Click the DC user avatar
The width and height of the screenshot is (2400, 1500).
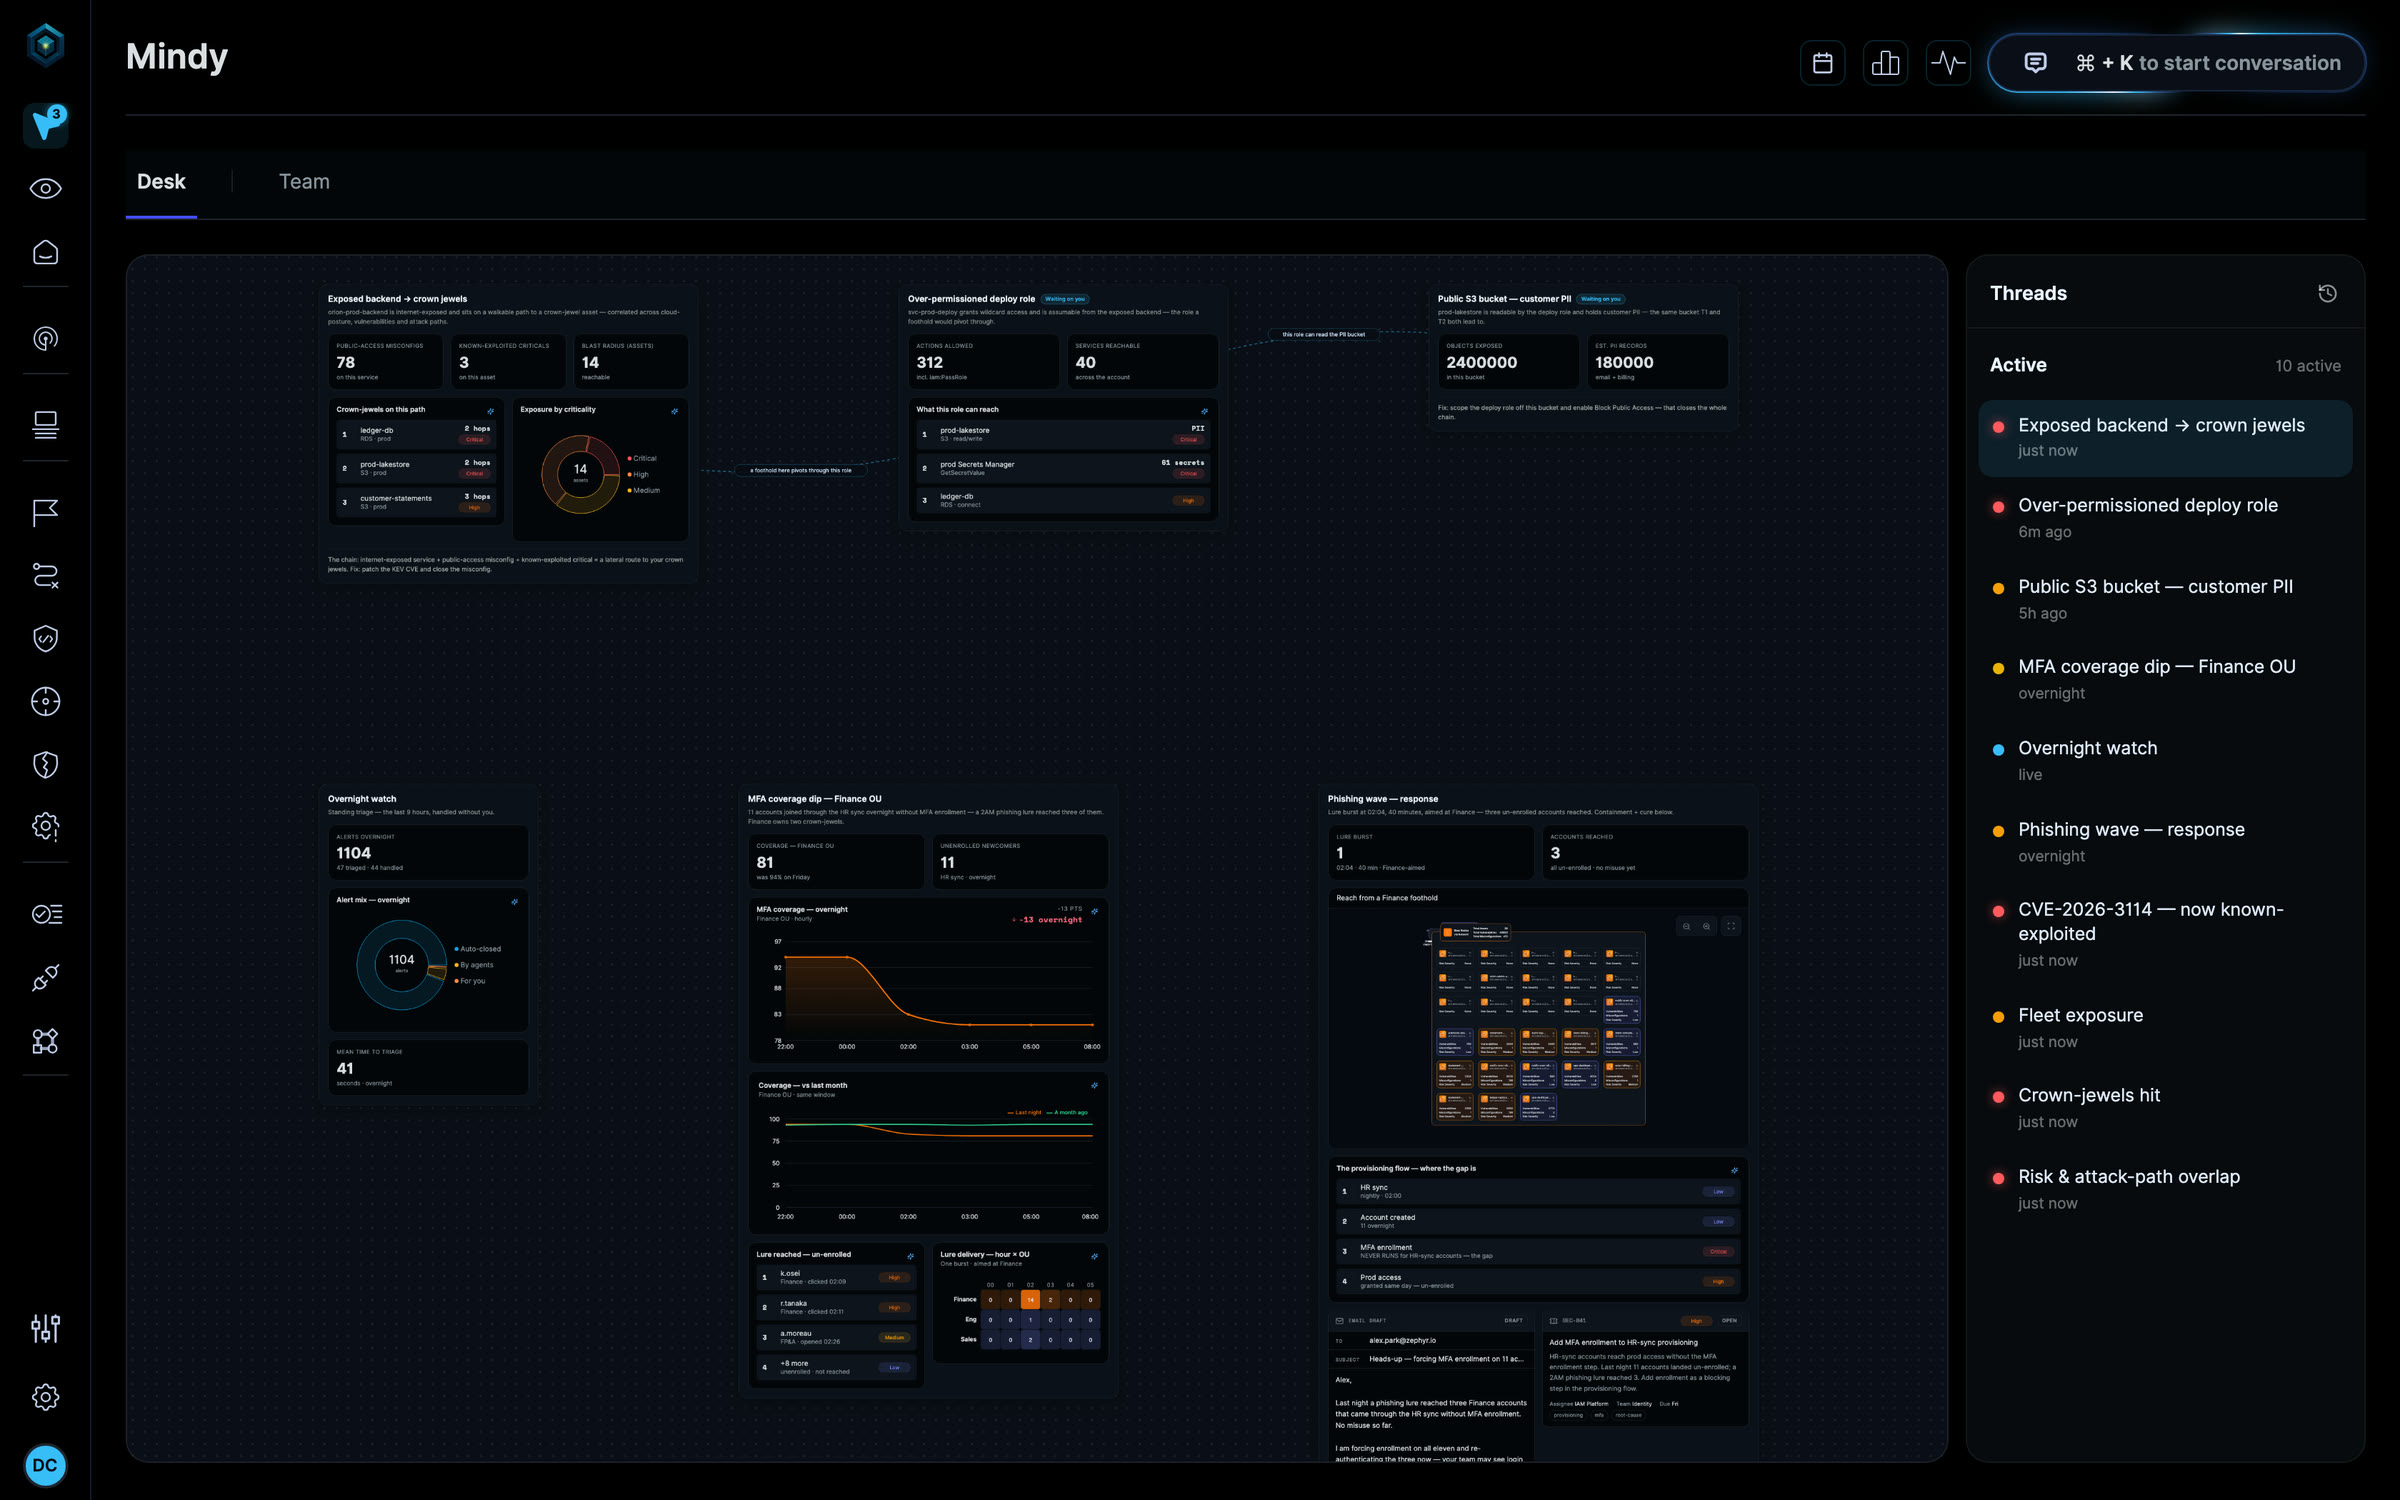click(45, 1465)
